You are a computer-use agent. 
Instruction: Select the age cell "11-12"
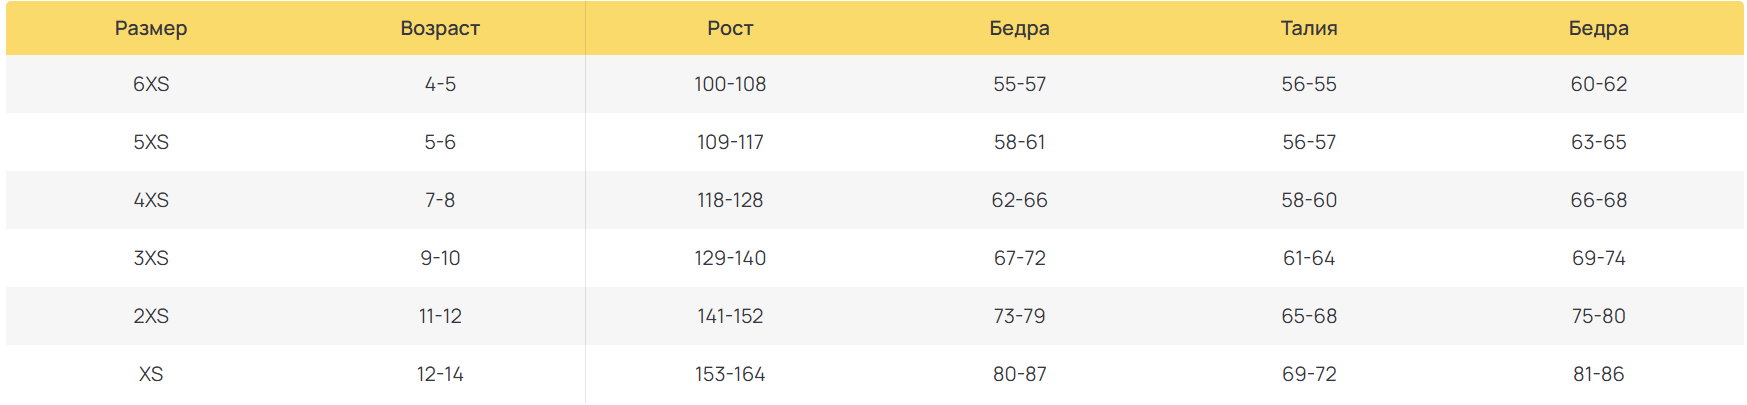(x=440, y=316)
